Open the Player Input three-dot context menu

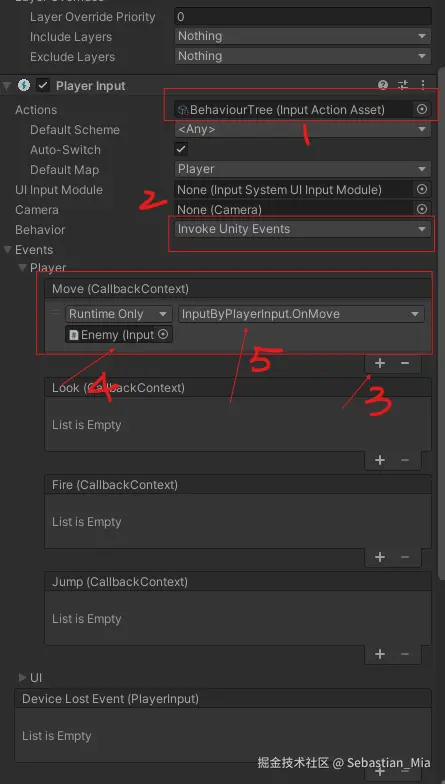pyautogui.click(x=423, y=86)
